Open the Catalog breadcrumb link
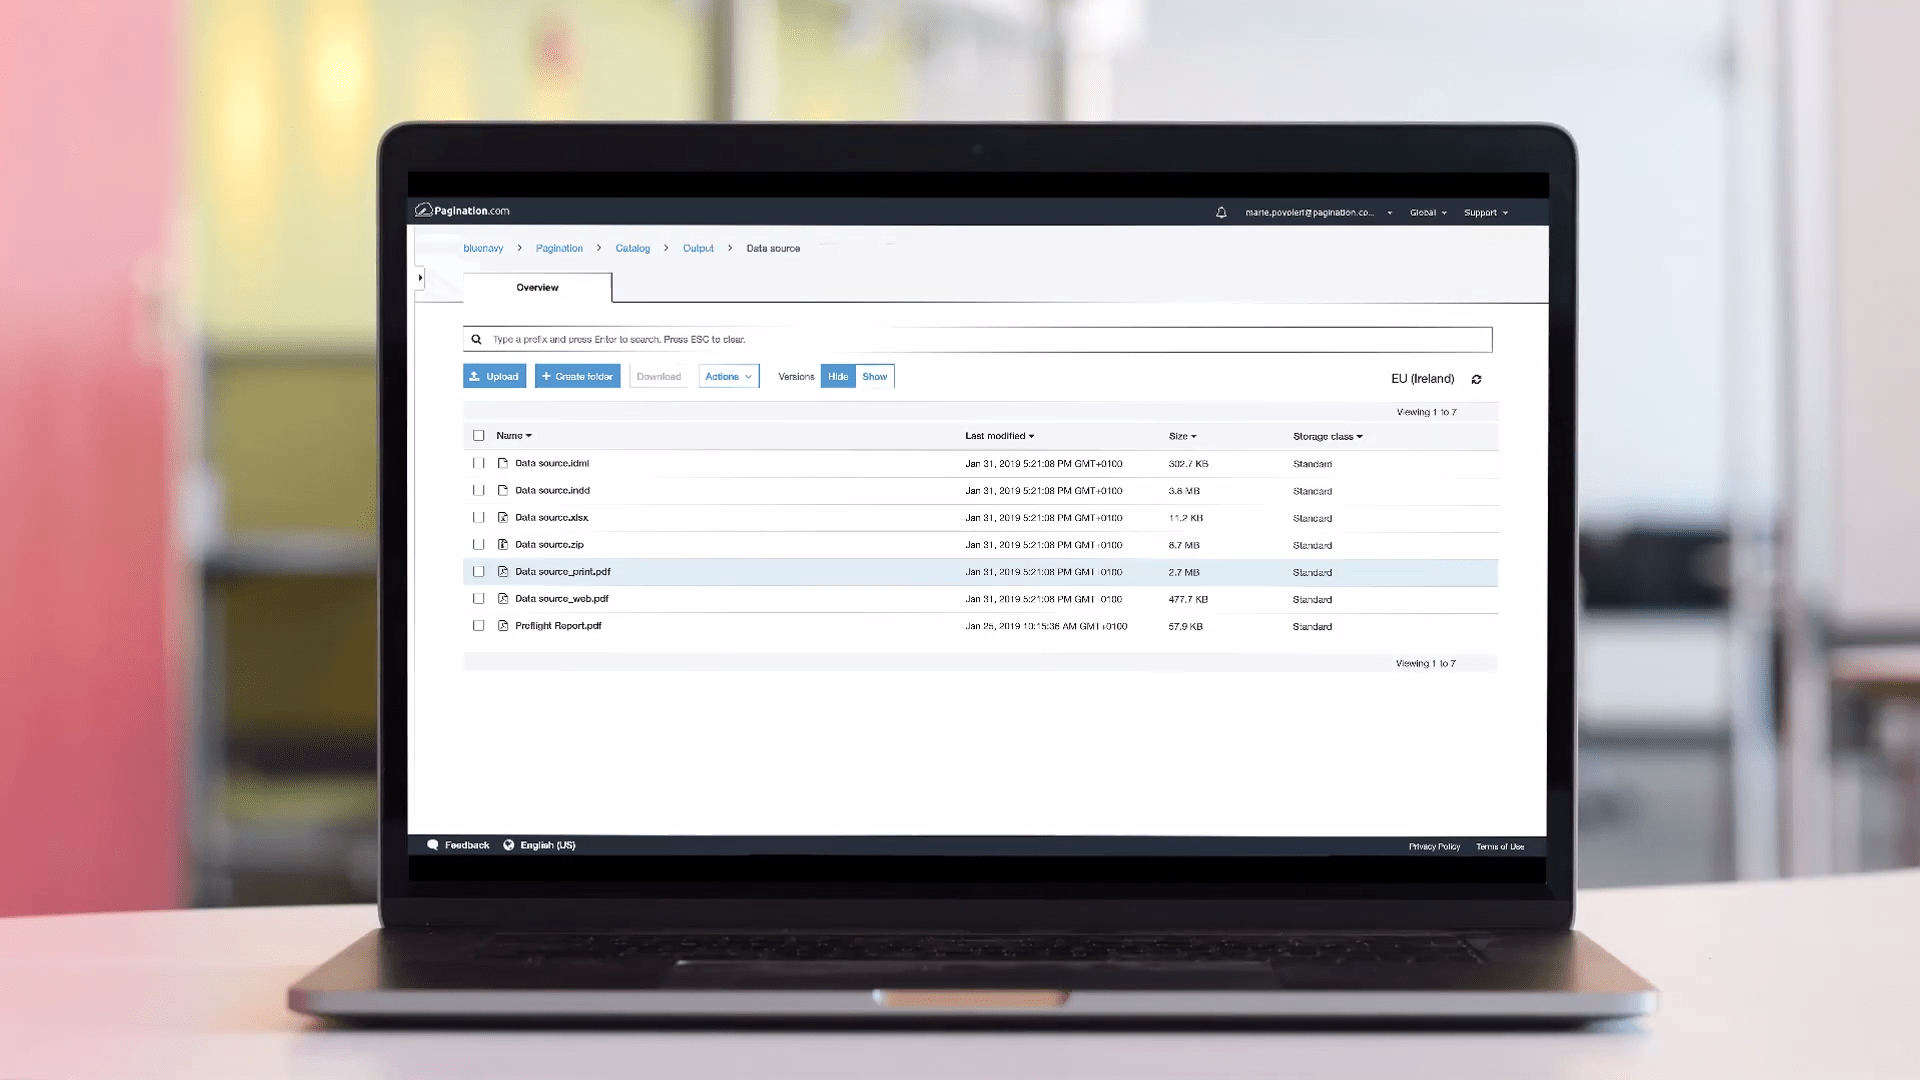The image size is (1920, 1080). point(632,249)
